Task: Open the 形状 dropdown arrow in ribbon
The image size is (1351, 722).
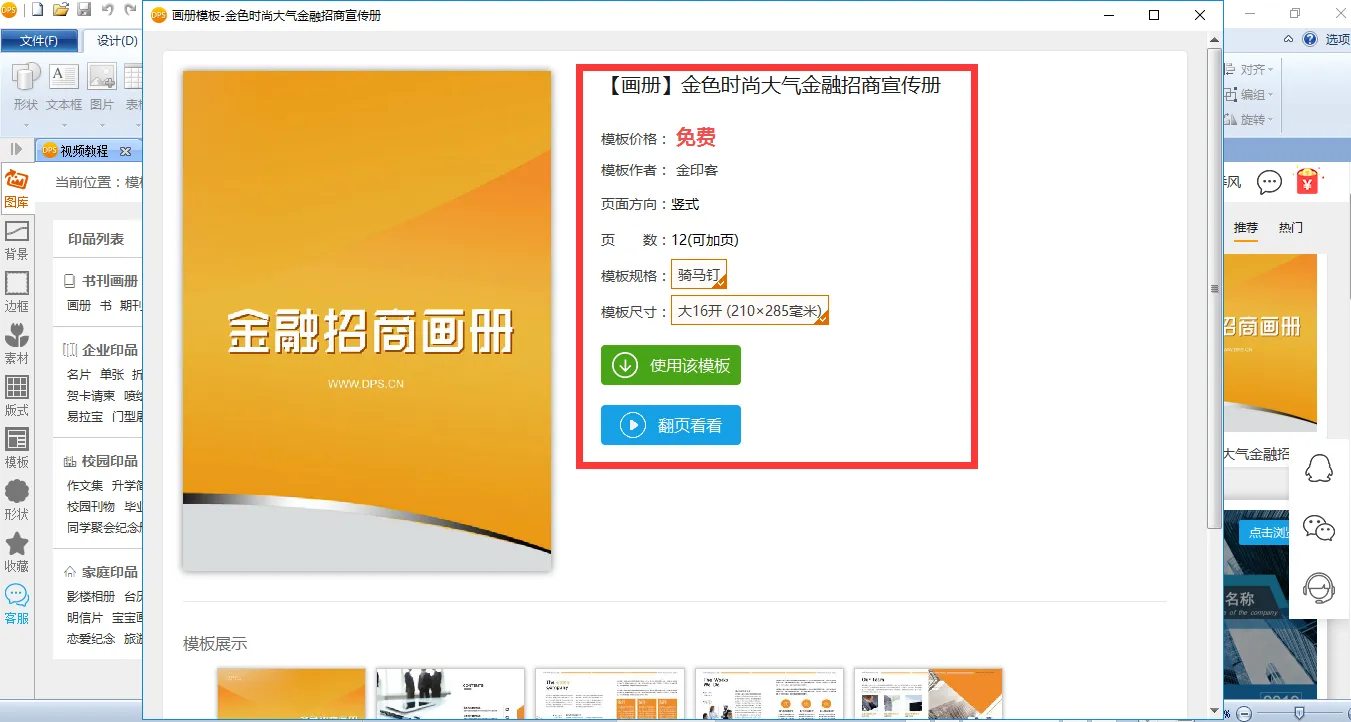Action: click(26, 124)
